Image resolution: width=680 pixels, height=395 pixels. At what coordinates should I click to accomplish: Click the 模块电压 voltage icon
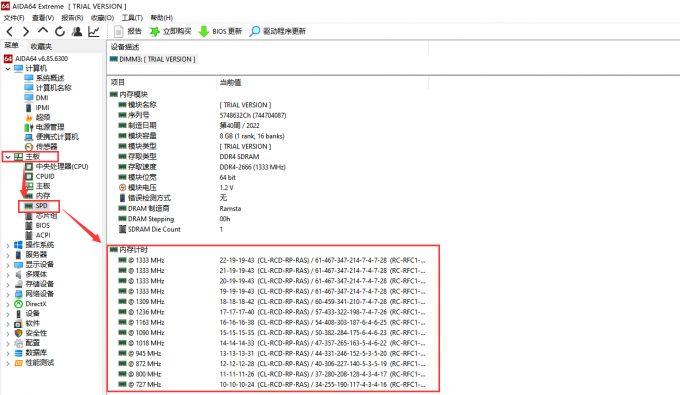pyautogui.click(x=122, y=188)
